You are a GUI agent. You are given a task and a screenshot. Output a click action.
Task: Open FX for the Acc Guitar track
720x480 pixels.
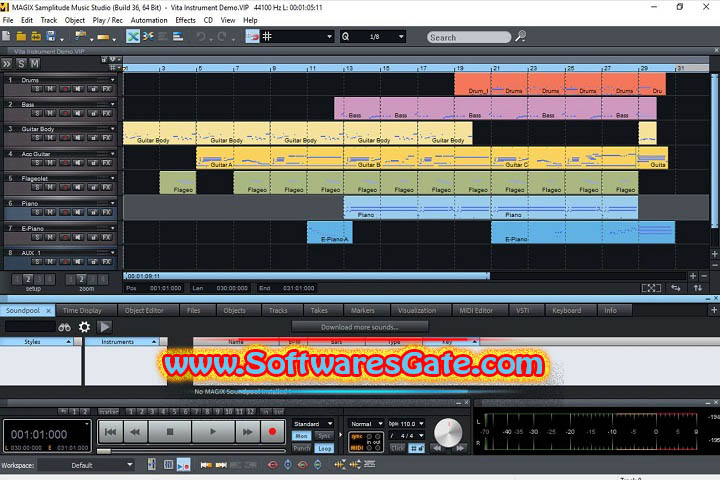tap(107, 163)
